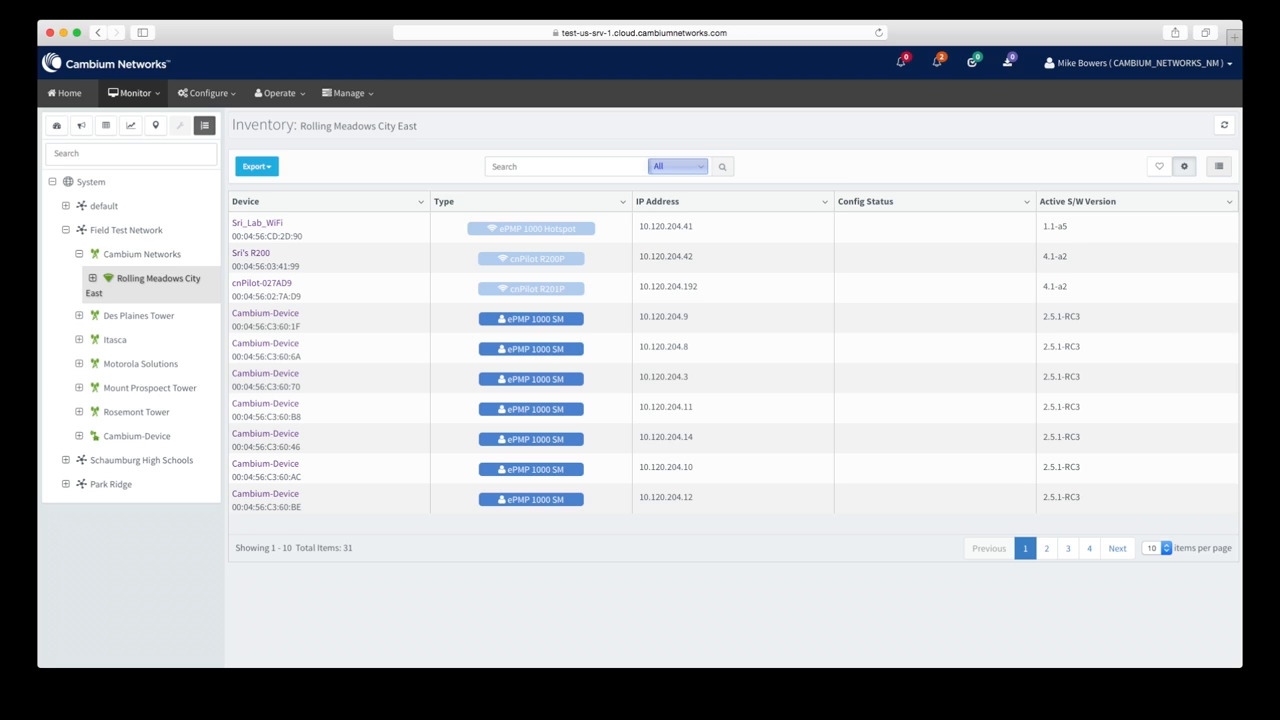Click the wrench tools icon

coord(179,125)
